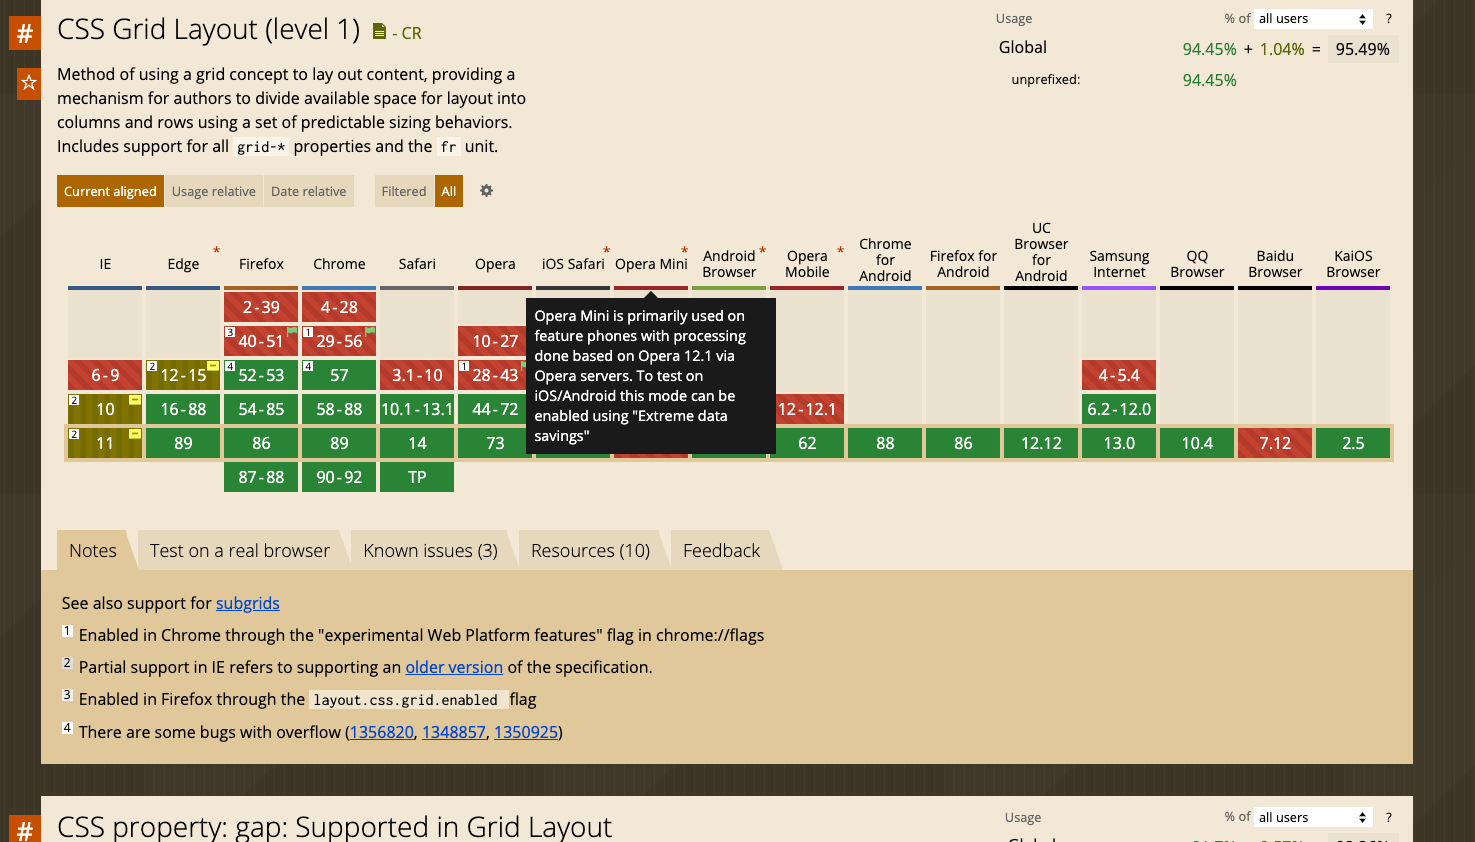Click the CSS Grid Layout (level 1) title
Screen dimensions: 1475x842
209,29
